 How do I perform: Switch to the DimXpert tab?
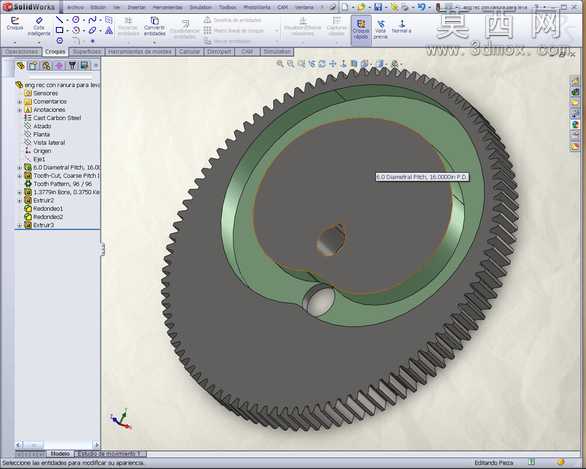point(219,52)
